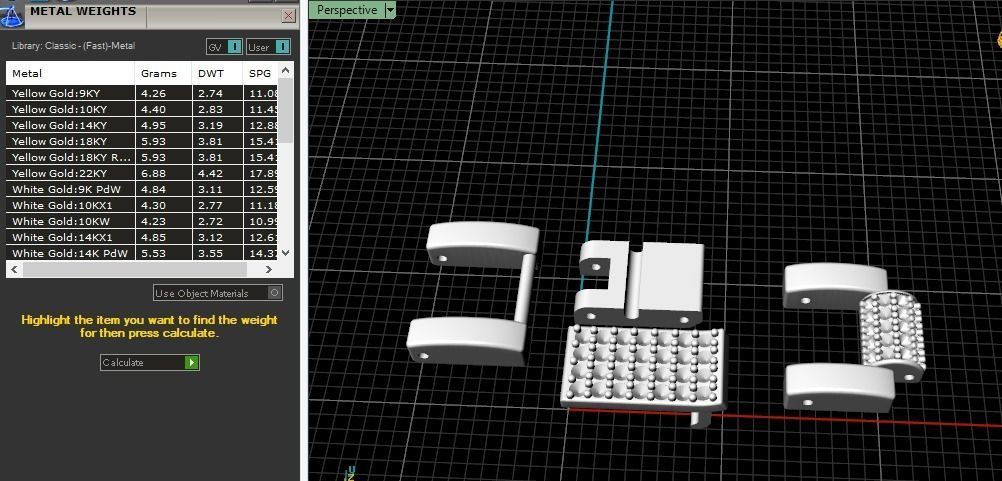Toggle the User library switch

tap(268, 47)
